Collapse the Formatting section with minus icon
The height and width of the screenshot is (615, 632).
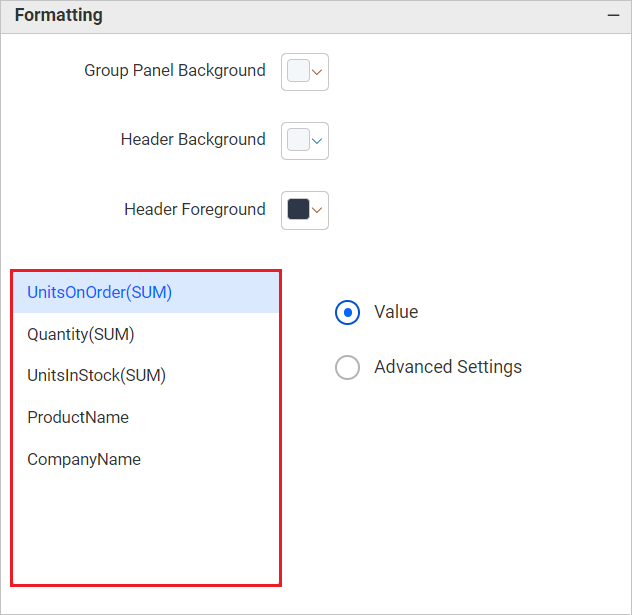612,16
